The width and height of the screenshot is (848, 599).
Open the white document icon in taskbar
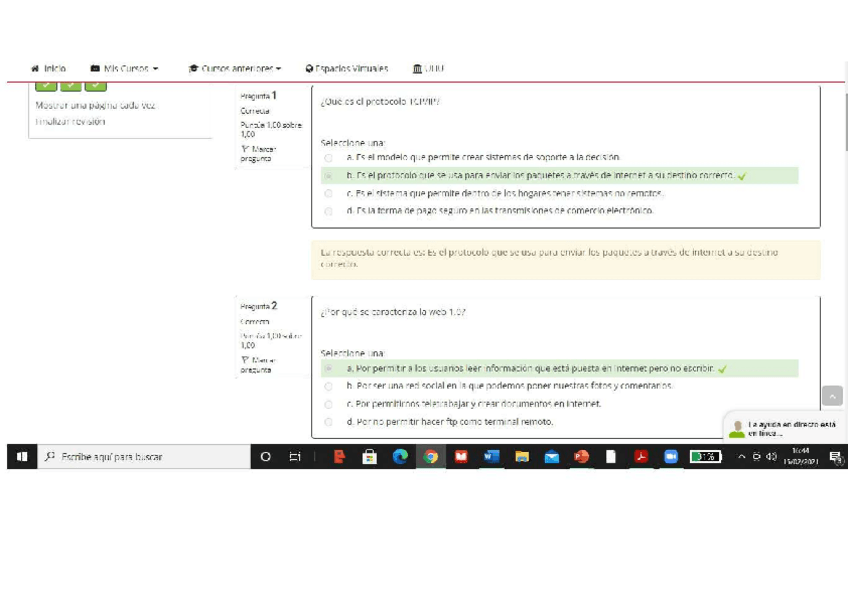pyautogui.click(x=611, y=457)
